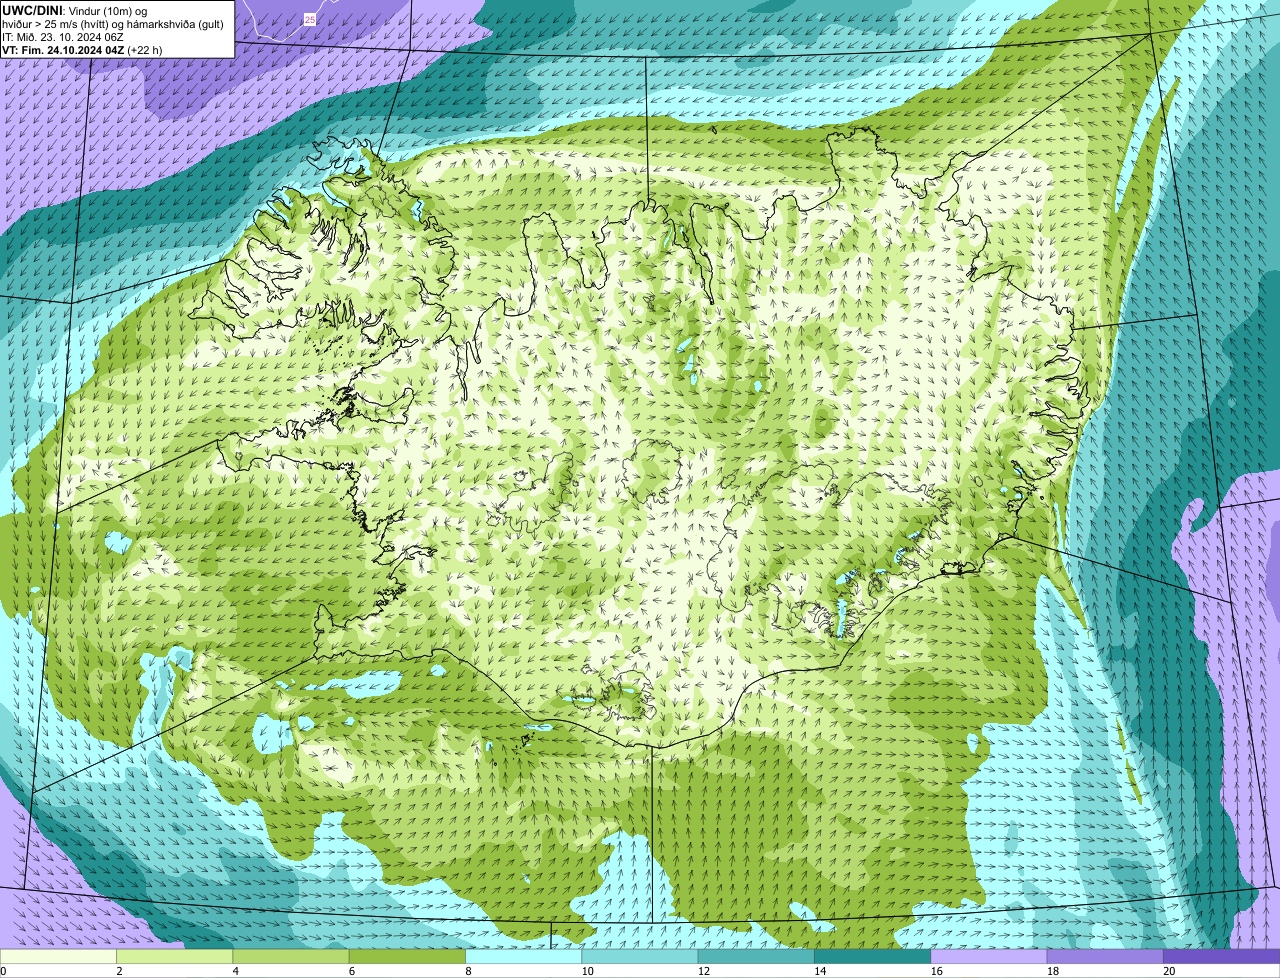The image size is (1280, 978).
Task: Choose the 14–16 m/s dark teal swatch
Action: pyautogui.click(x=873, y=957)
